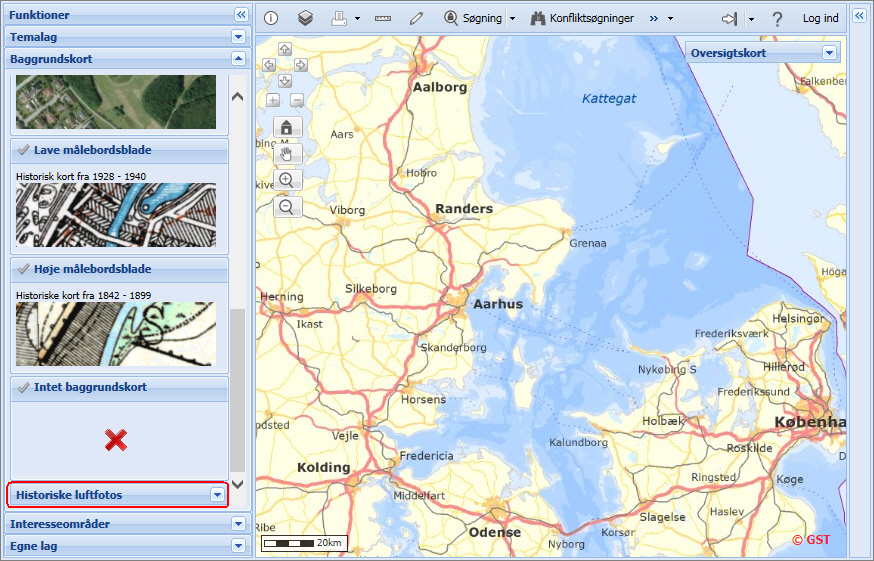The width and height of the screenshot is (874, 561).
Task: Click the Log ind link
Action: pyautogui.click(x=820, y=18)
